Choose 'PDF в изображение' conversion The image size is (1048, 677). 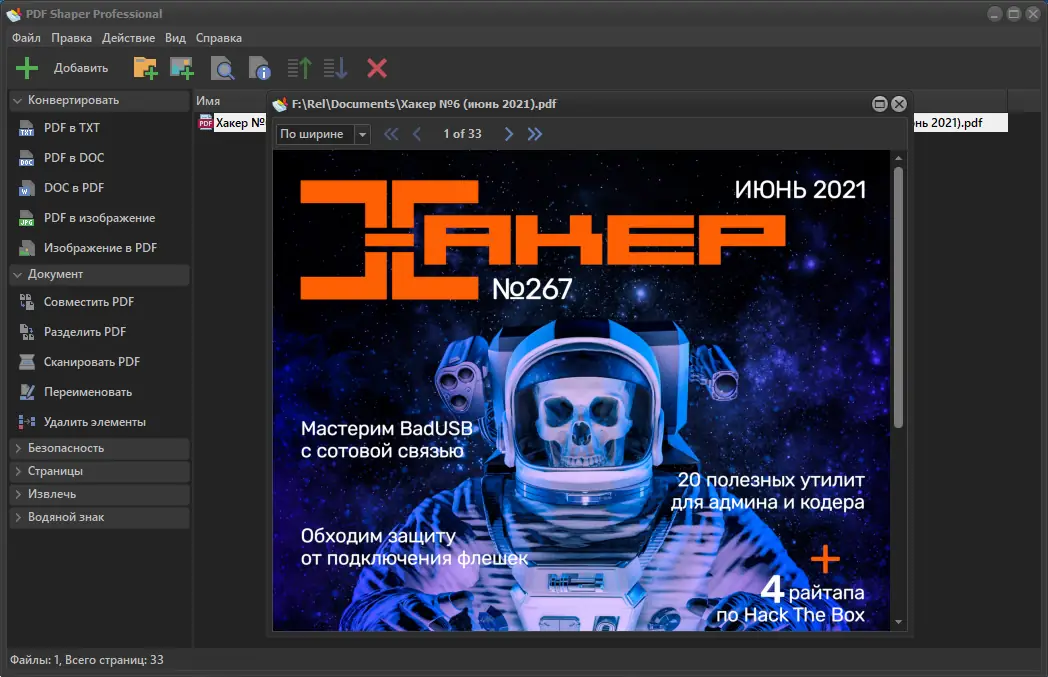point(99,218)
